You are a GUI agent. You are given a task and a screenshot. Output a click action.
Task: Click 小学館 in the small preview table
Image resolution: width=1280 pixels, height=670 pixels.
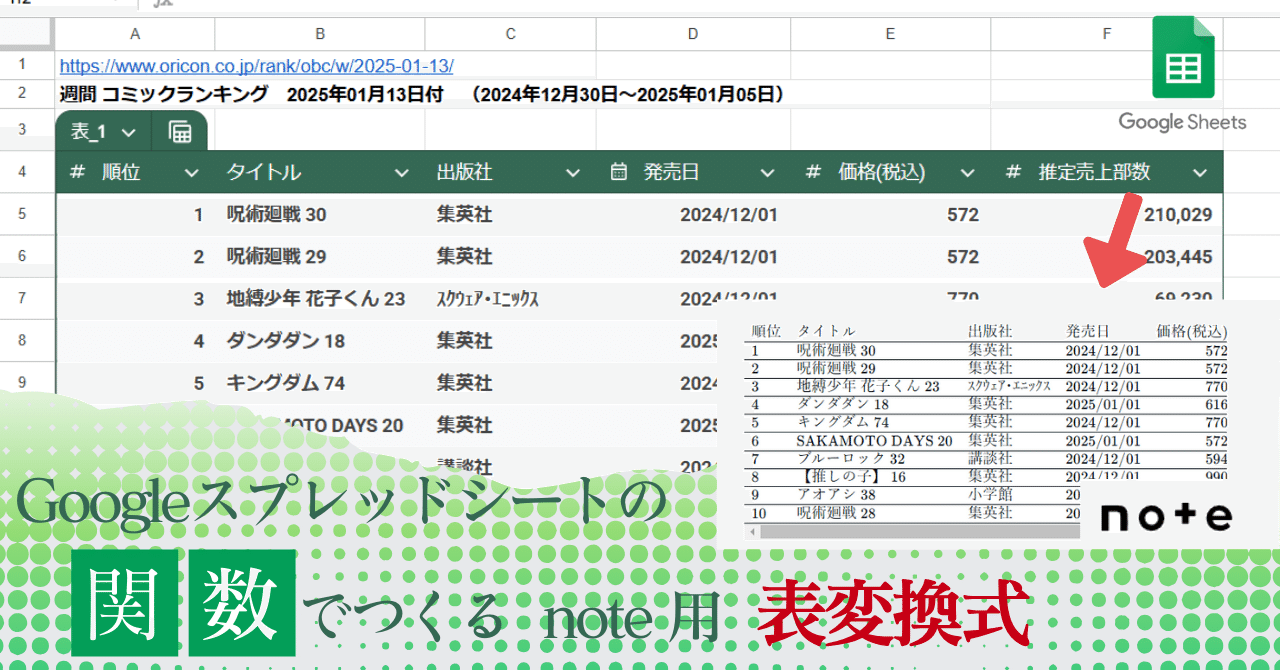pyautogui.click(x=990, y=494)
